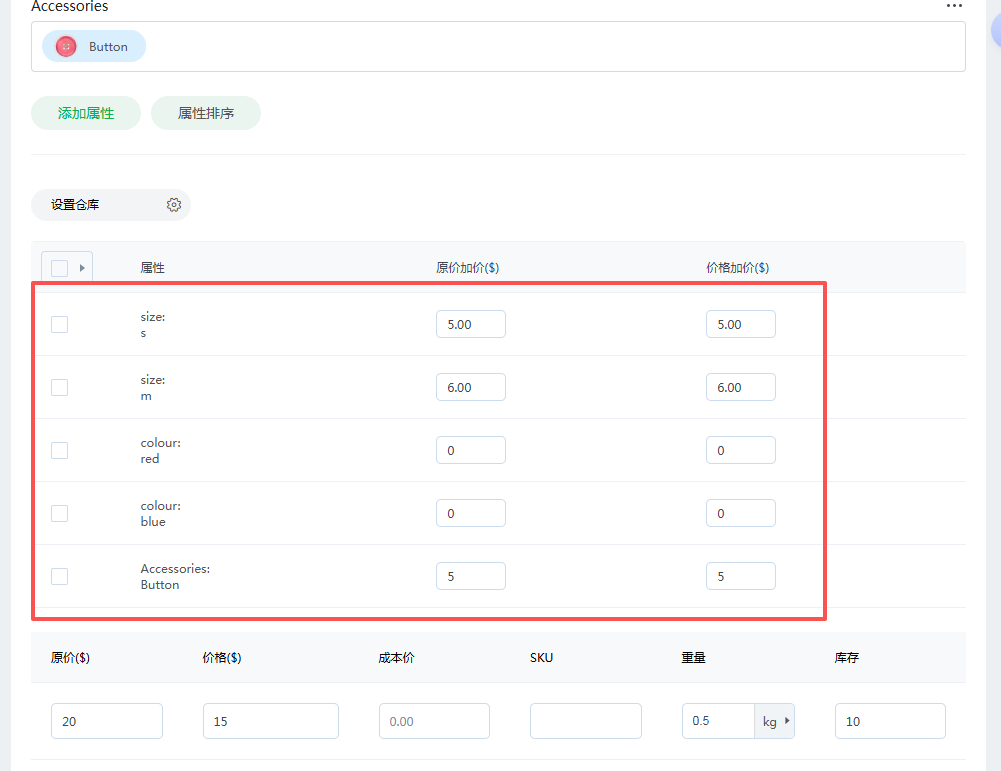Open the kg weight unit dropdown
1001x771 pixels.
tap(774, 721)
